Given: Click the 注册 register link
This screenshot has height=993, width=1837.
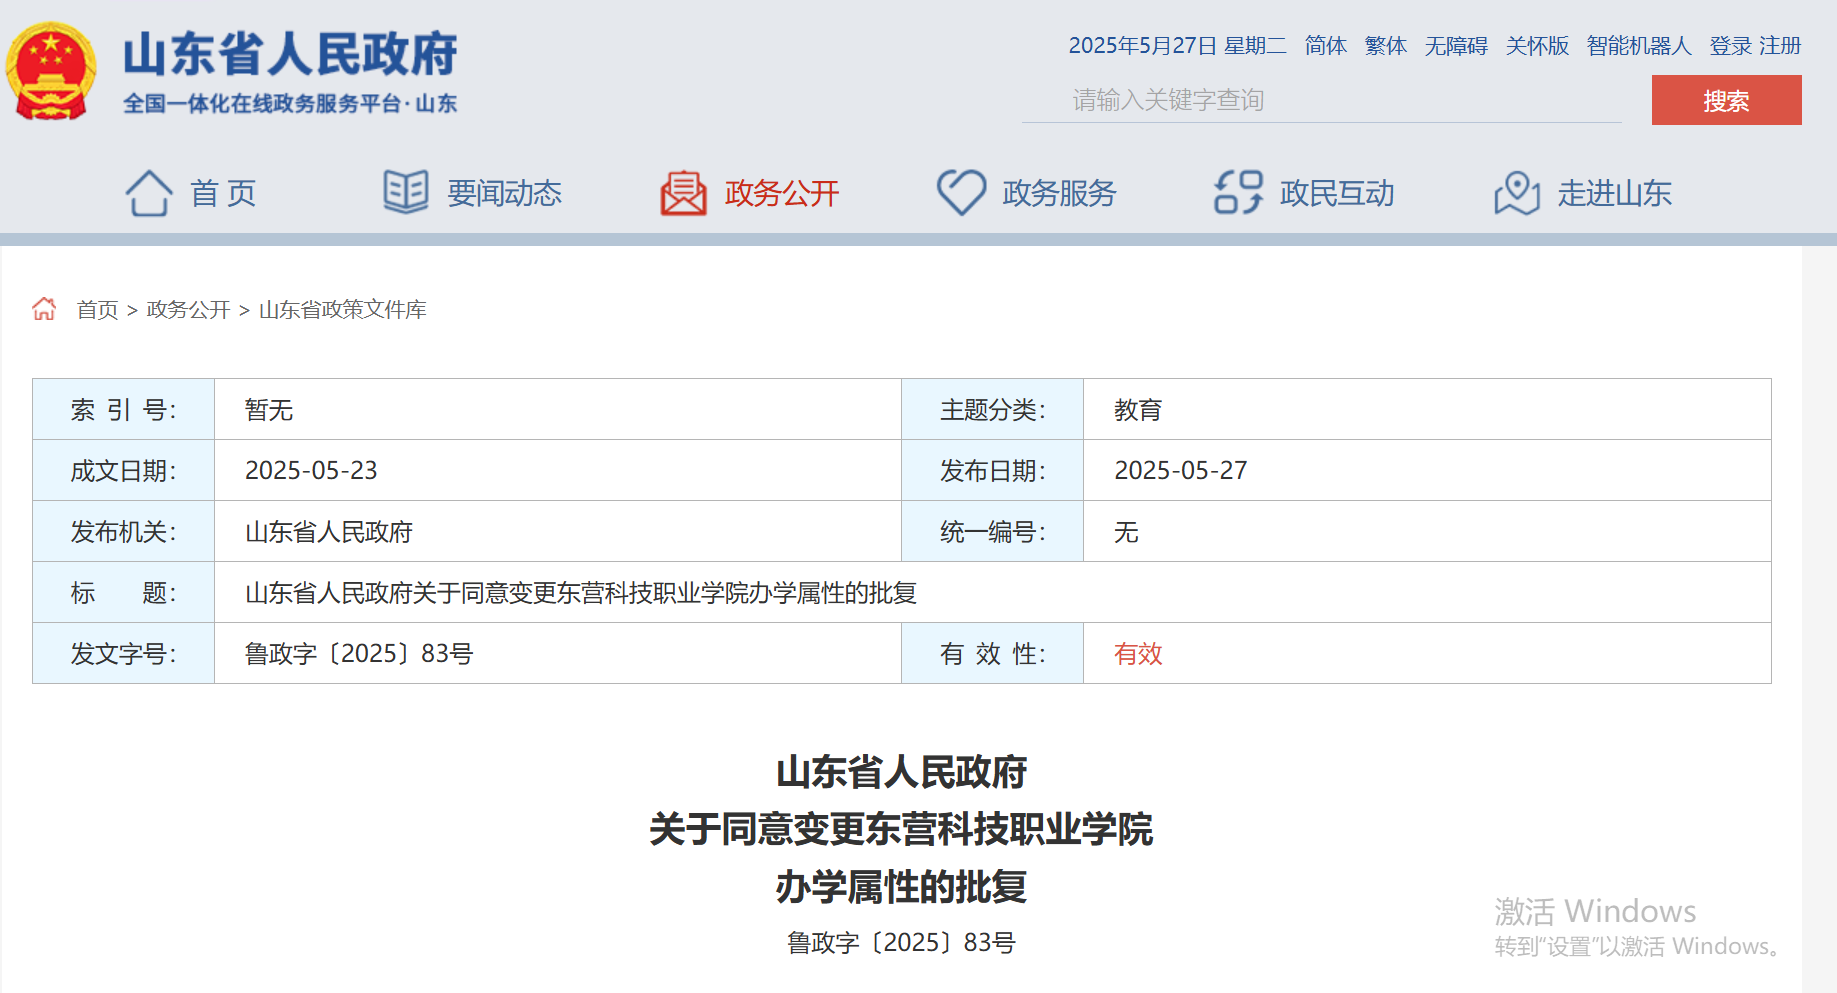Looking at the screenshot, I should (x=1780, y=46).
